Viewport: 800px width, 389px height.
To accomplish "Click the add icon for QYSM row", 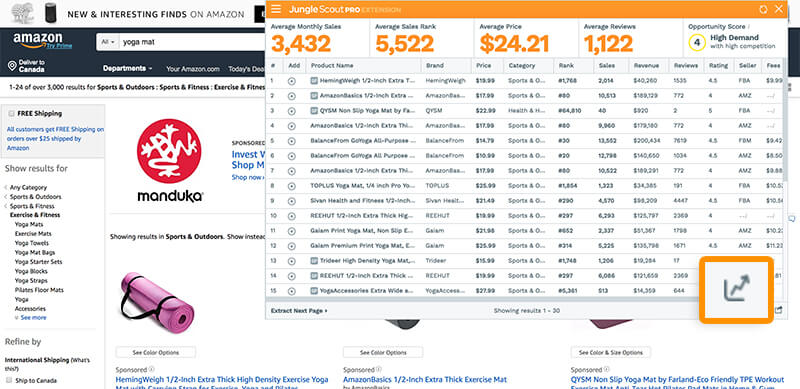I will (291, 111).
